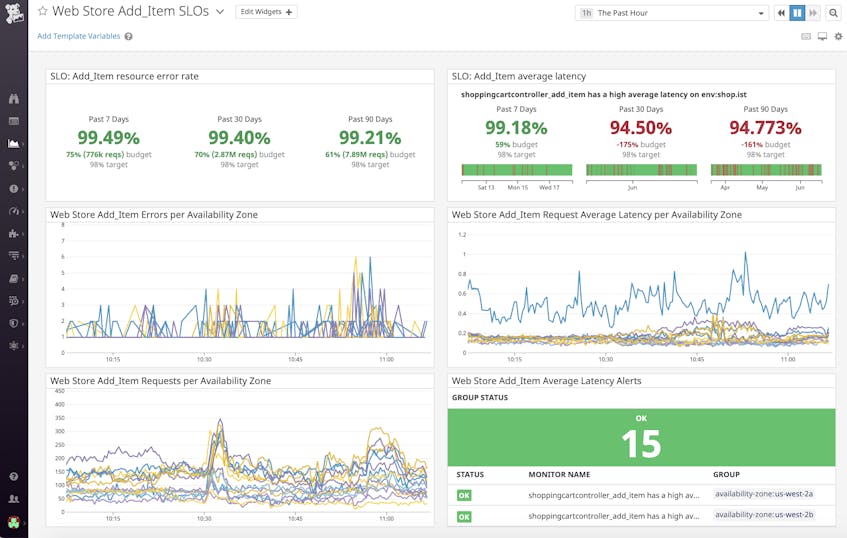Click the STATUS column header
This screenshot has width=847, height=538.
[470, 475]
